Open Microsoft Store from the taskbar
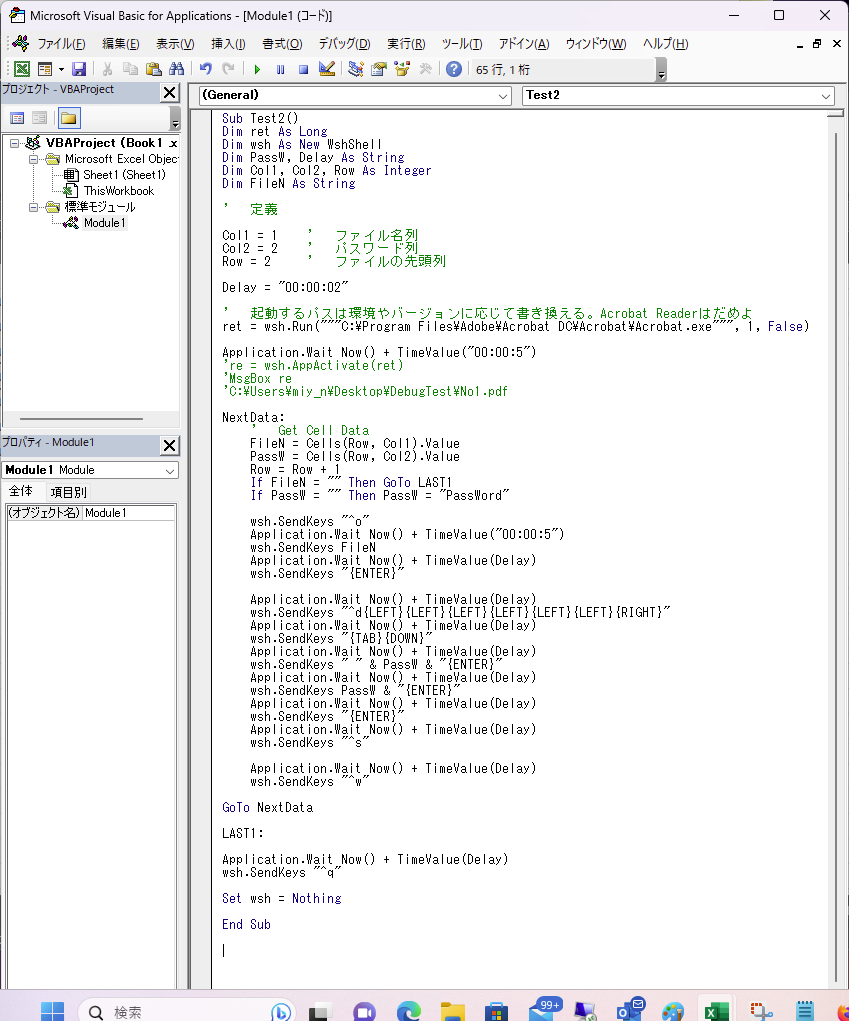The image size is (849, 1021). [x=495, y=1011]
